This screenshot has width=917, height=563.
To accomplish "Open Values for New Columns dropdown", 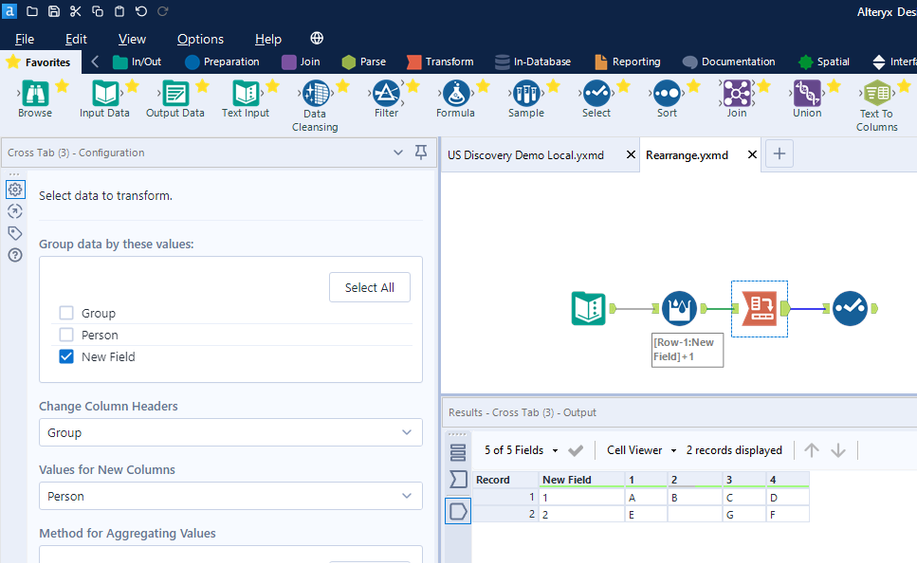I will 230,496.
